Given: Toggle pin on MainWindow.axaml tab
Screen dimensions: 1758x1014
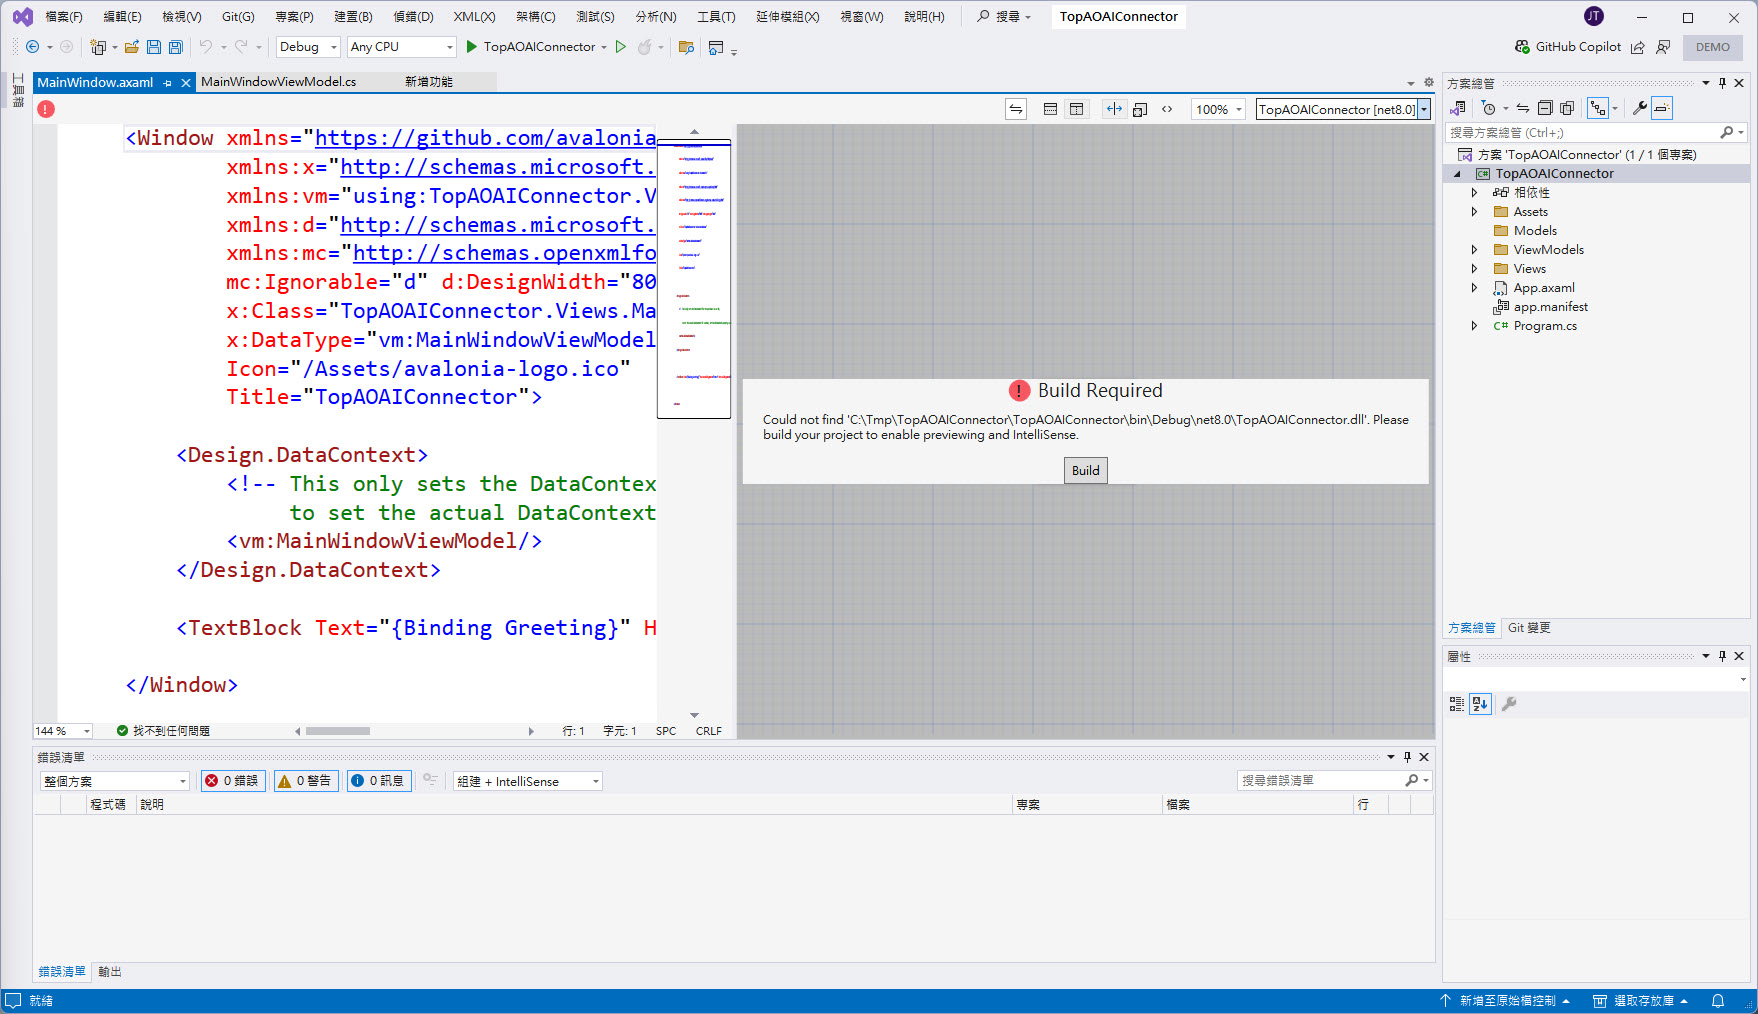Looking at the screenshot, I should pyautogui.click(x=168, y=83).
